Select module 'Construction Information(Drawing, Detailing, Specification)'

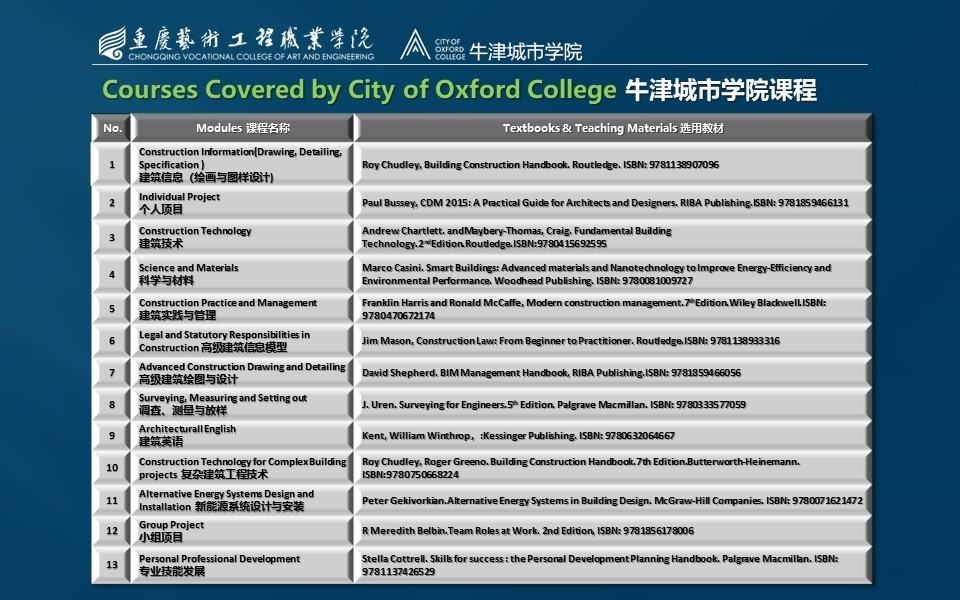click(x=243, y=164)
